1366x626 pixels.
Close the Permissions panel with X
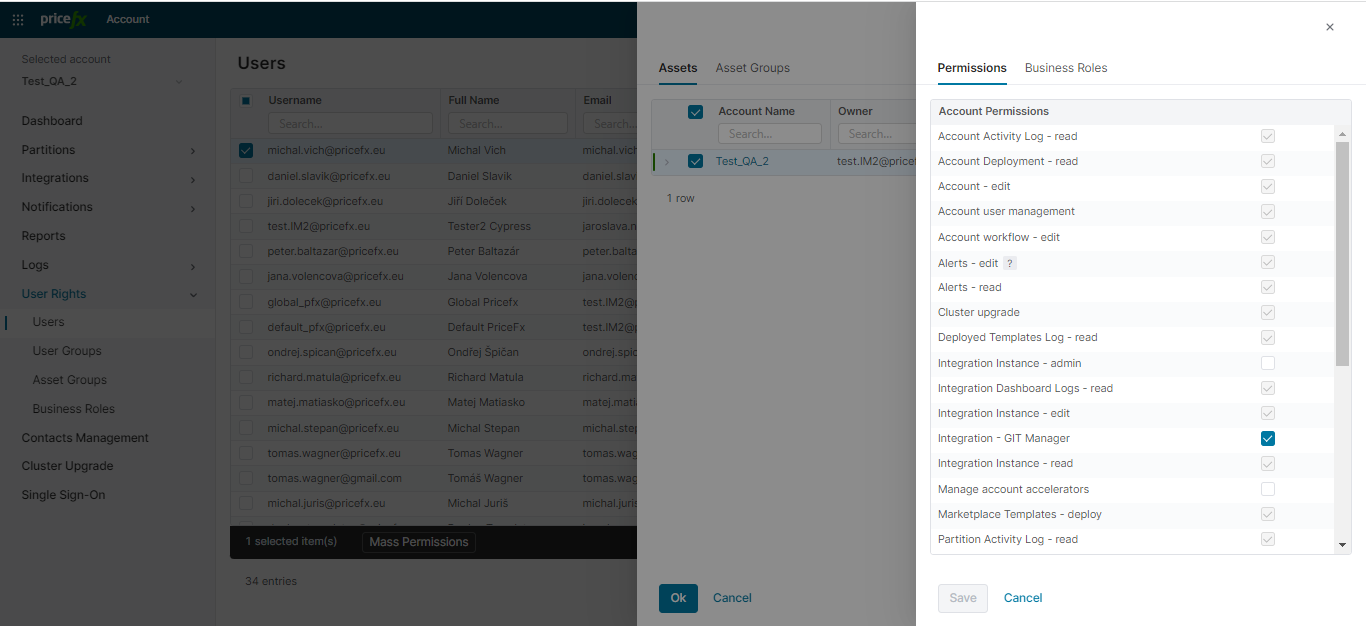click(x=1329, y=27)
